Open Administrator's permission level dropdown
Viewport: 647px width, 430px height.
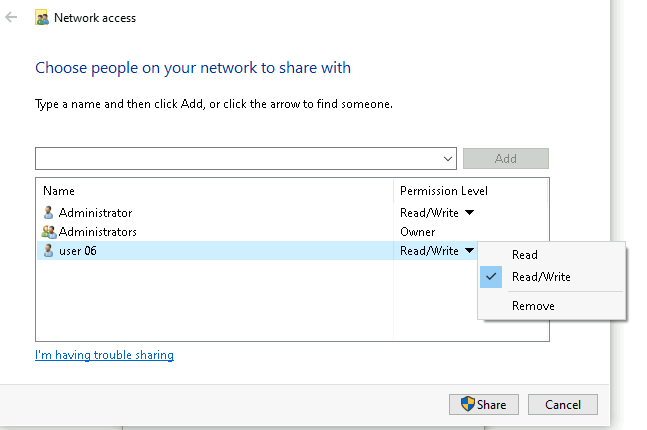tap(469, 213)
